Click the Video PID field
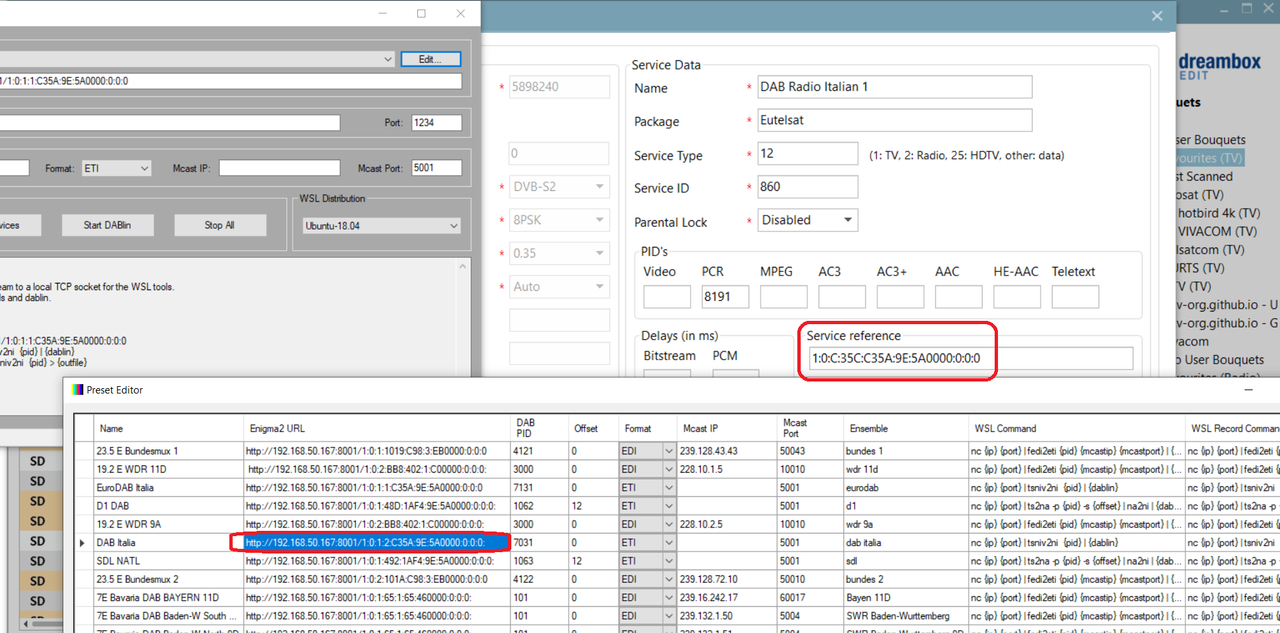 click(x=667, y=296)
